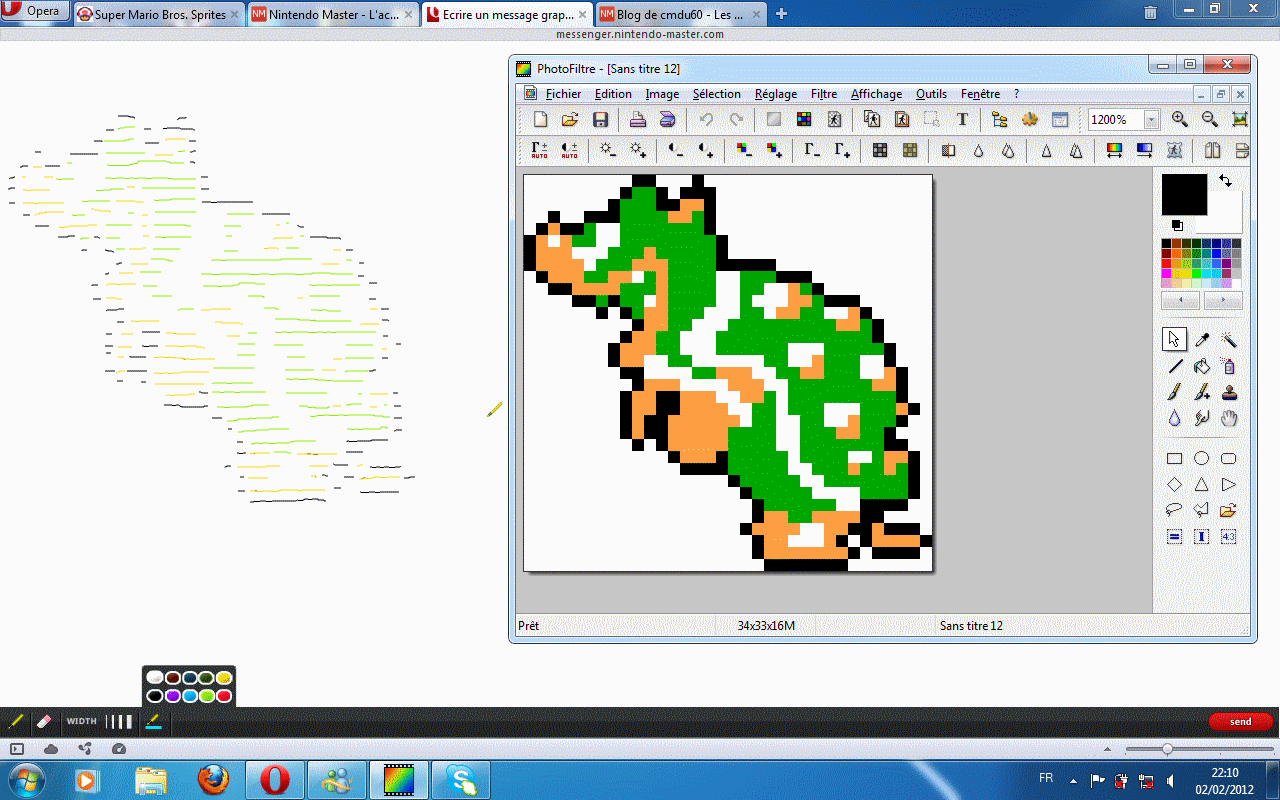Image resolution: width=1280 pixels, height=800 pixels.
Task: Pick the lime green messenger palette color
Action: [x=206, y=696]
